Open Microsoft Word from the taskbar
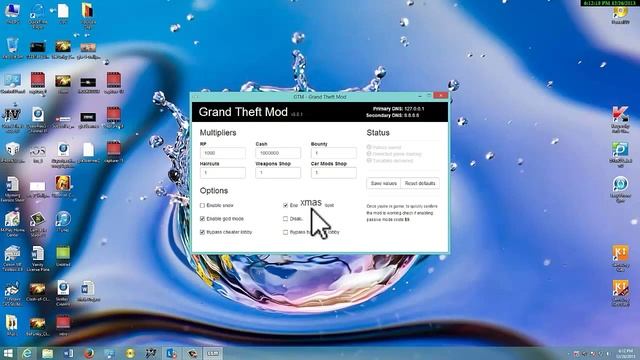Image resolution: width=640 pixels, height=360 pixels. tap(68, 353)
